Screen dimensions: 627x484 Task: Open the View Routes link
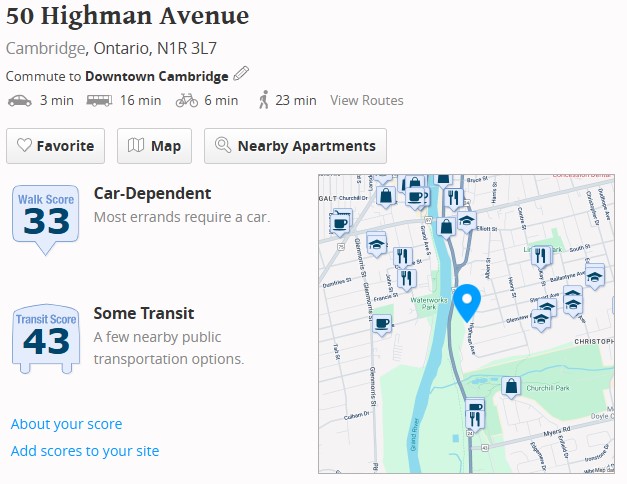tap(367, 100)
